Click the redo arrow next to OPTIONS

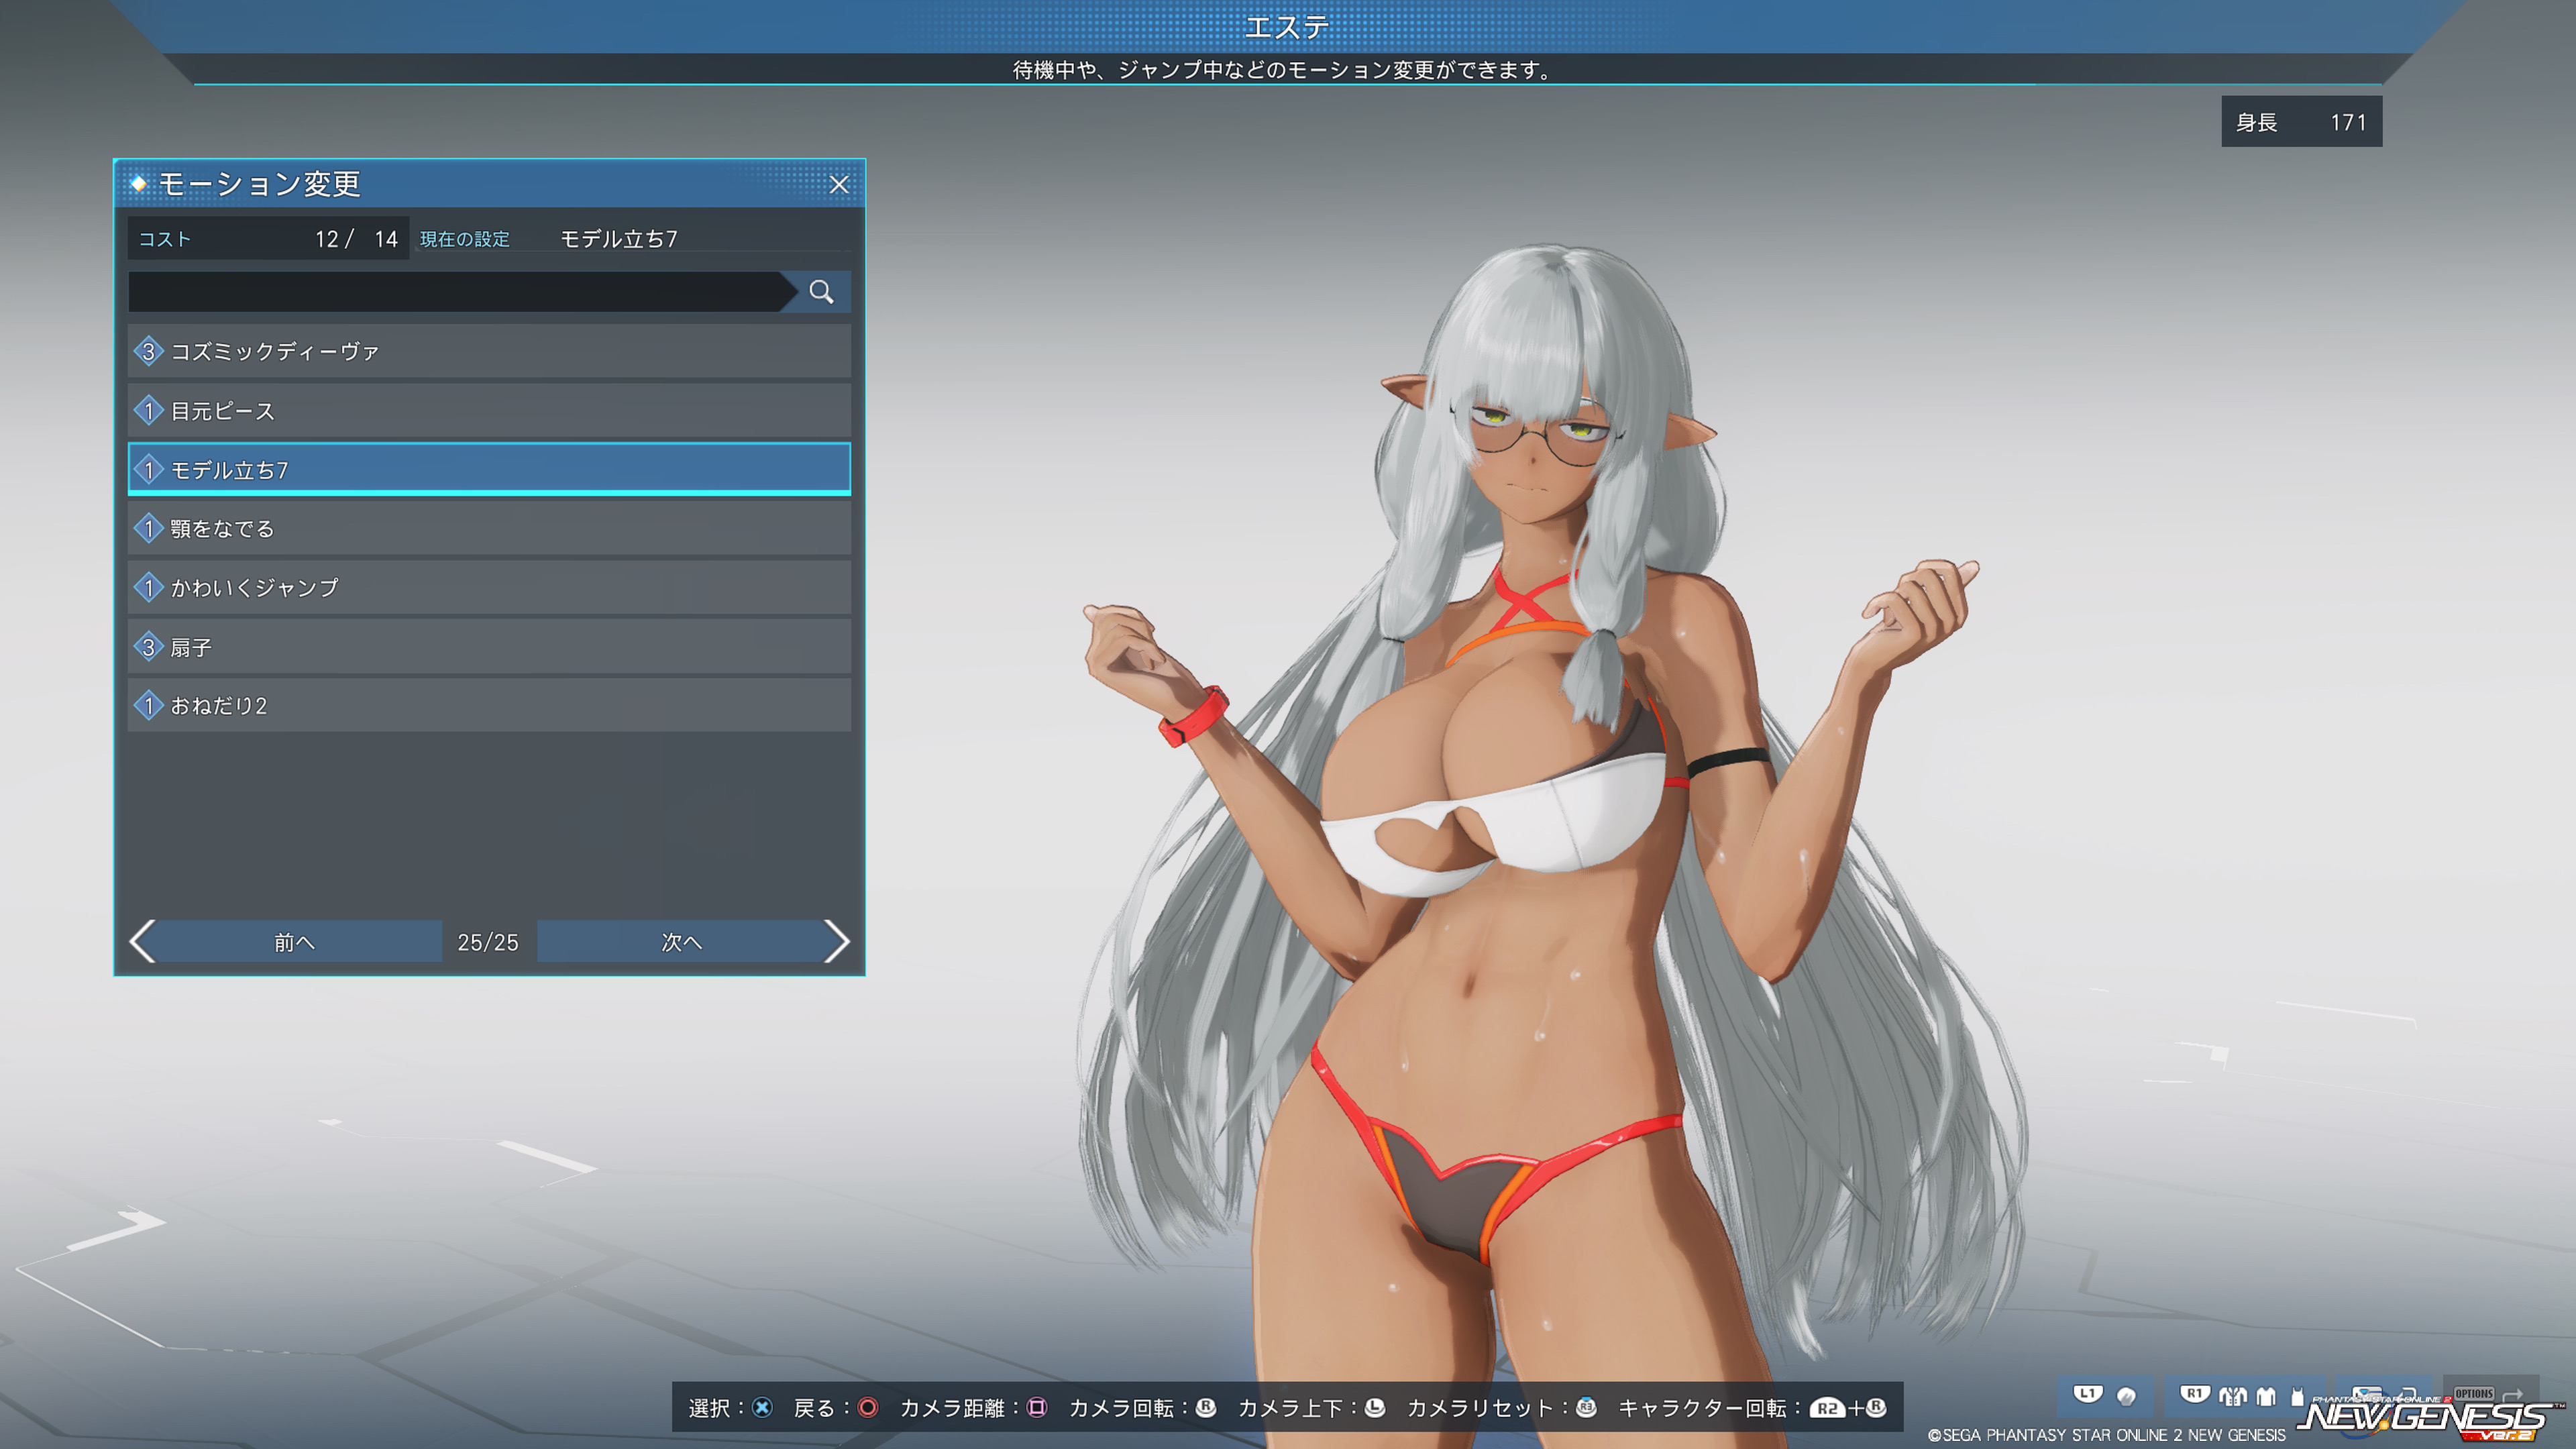pos(2513,1394)
